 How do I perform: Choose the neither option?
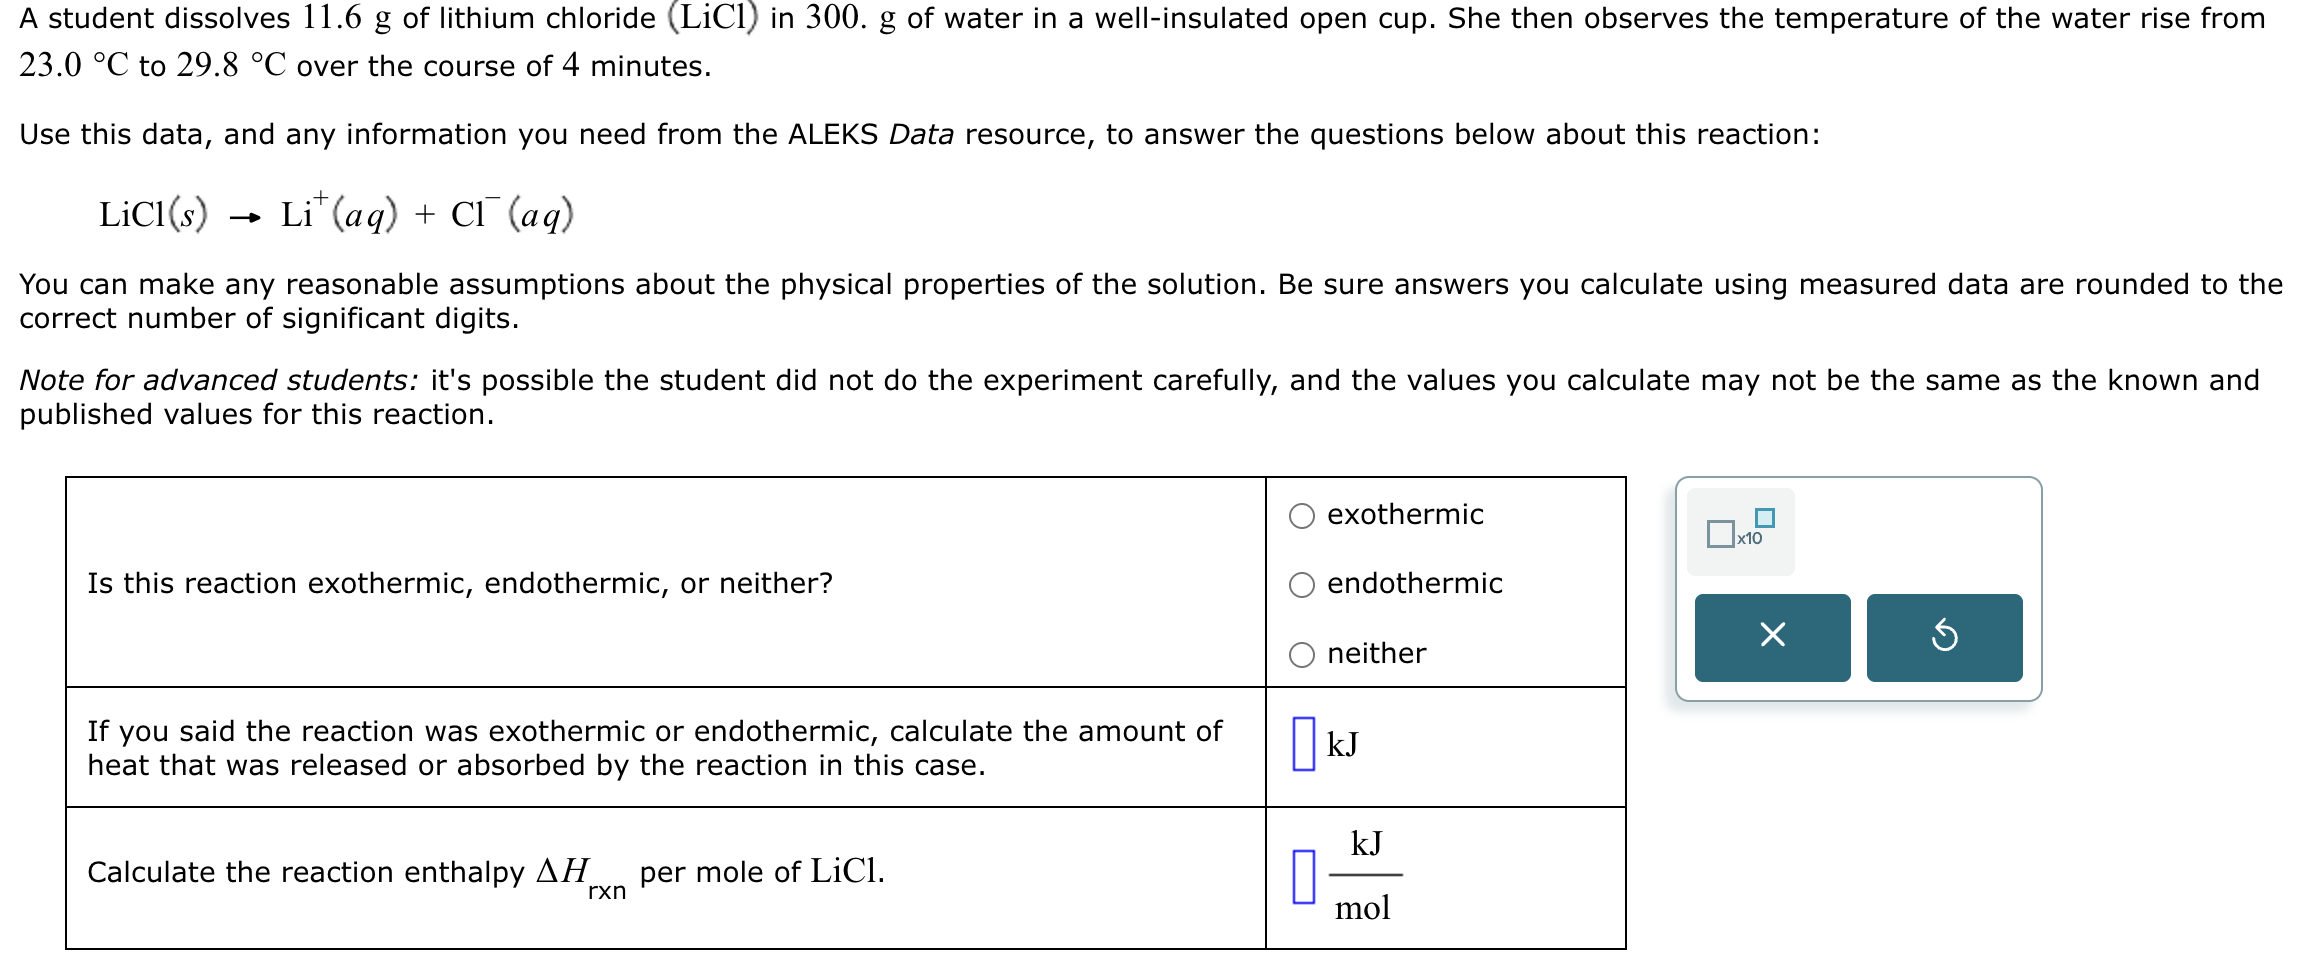tap(1301, 653)
